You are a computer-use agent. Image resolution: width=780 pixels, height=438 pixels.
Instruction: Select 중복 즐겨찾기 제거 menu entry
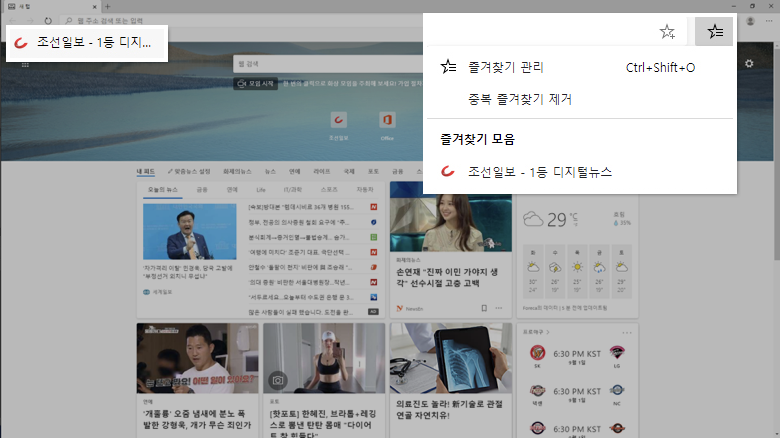519,99
